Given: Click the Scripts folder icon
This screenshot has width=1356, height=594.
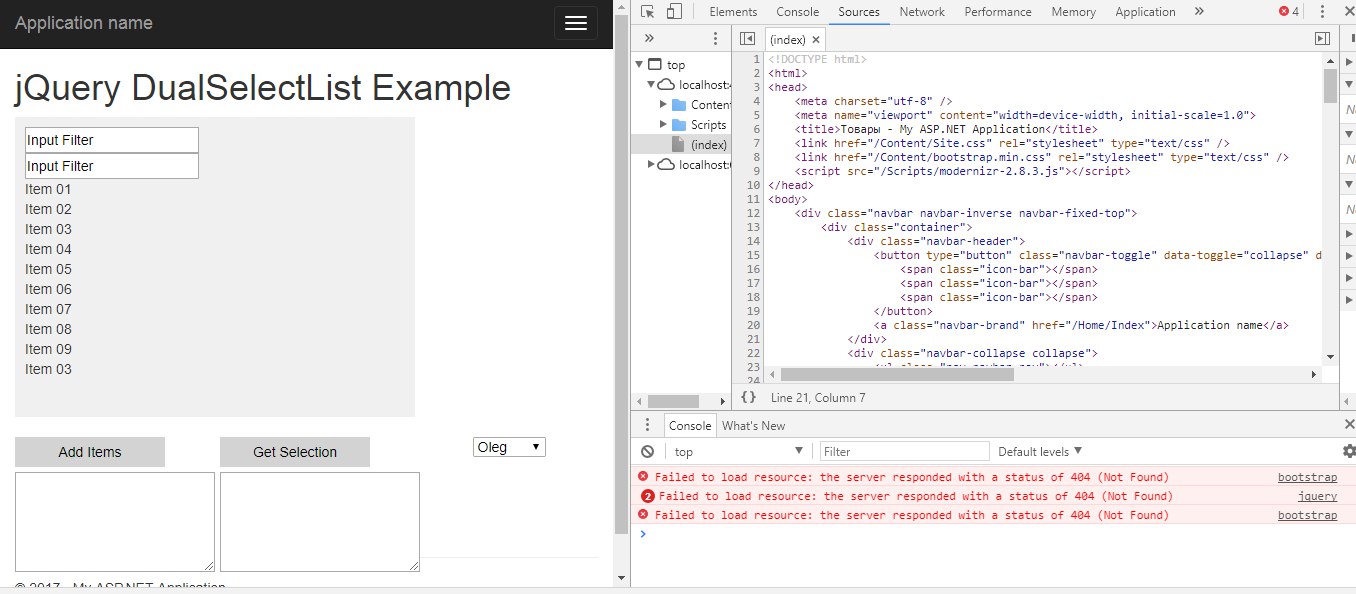Looking at the screenshot, I should point(679,125).
